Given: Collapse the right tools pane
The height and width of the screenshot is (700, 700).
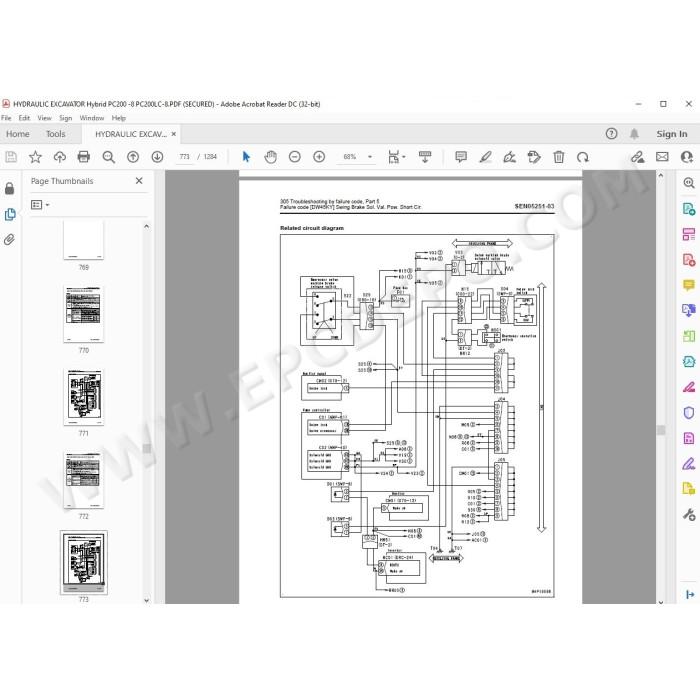Looking at the screenshot, I should pyautogui.click(x=689, y=594).
